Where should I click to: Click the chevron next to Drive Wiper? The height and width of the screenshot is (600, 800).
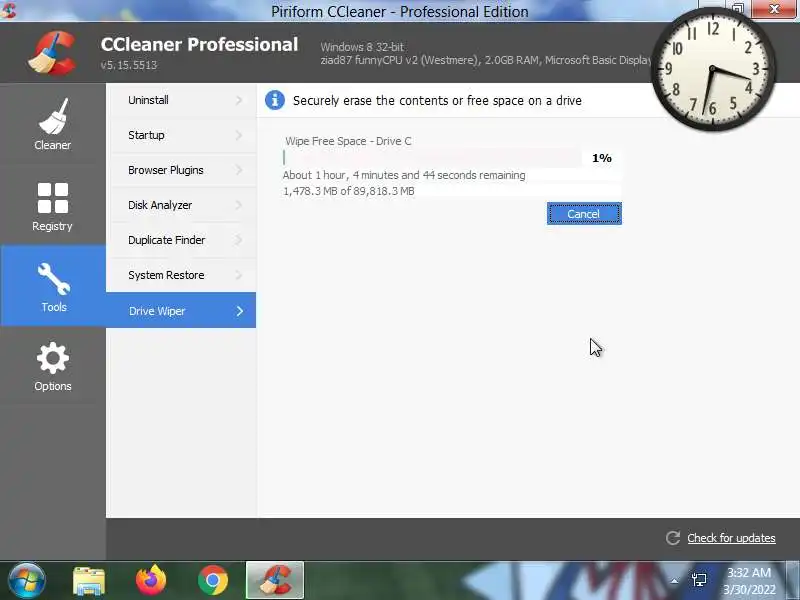[x=240, y=311]
